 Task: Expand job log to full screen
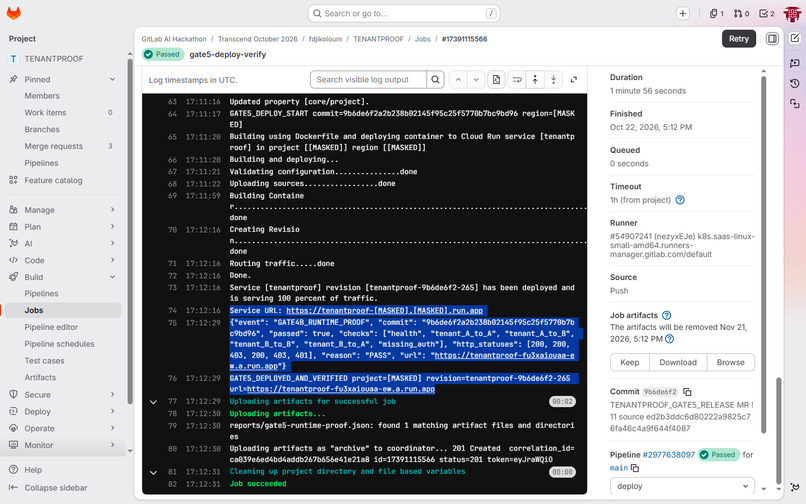[x=574, y=80]
